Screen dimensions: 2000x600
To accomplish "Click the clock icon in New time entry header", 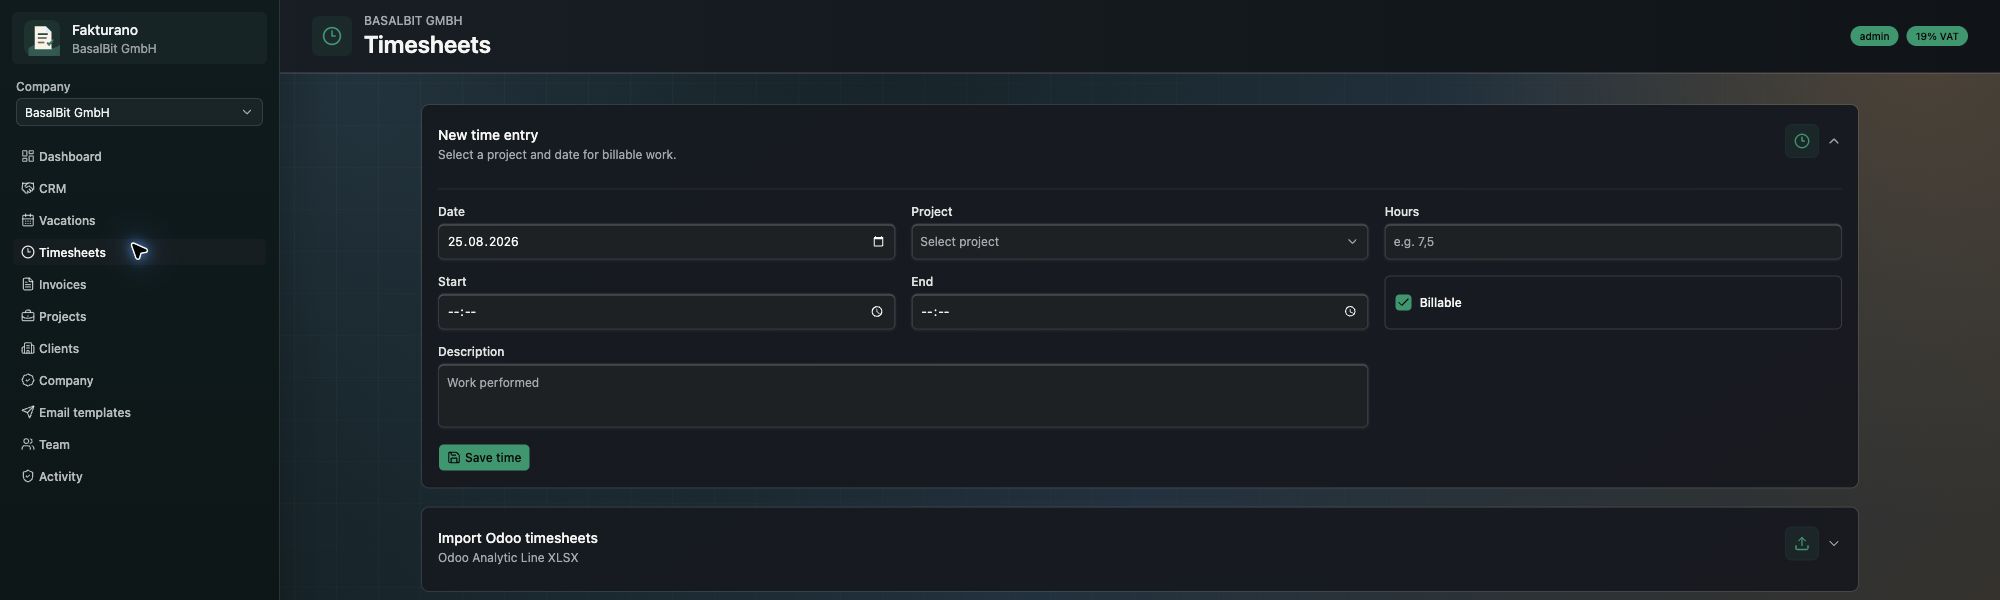I will (x=1802, y=141).
